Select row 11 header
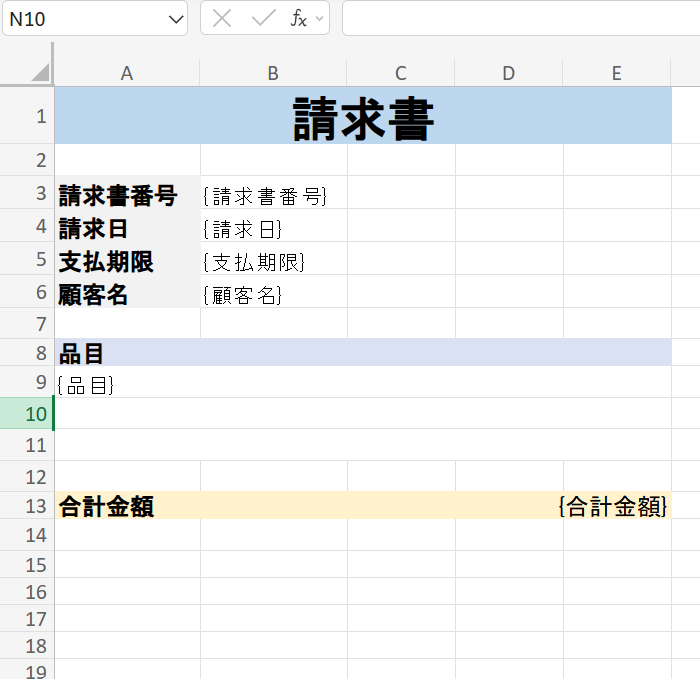 pos(27,445)
